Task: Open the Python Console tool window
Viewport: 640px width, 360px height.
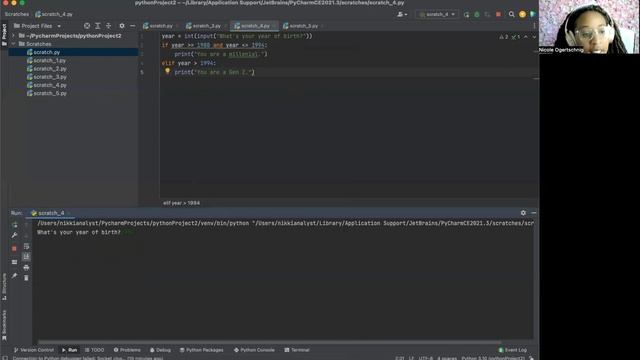Action: [254, 350]
